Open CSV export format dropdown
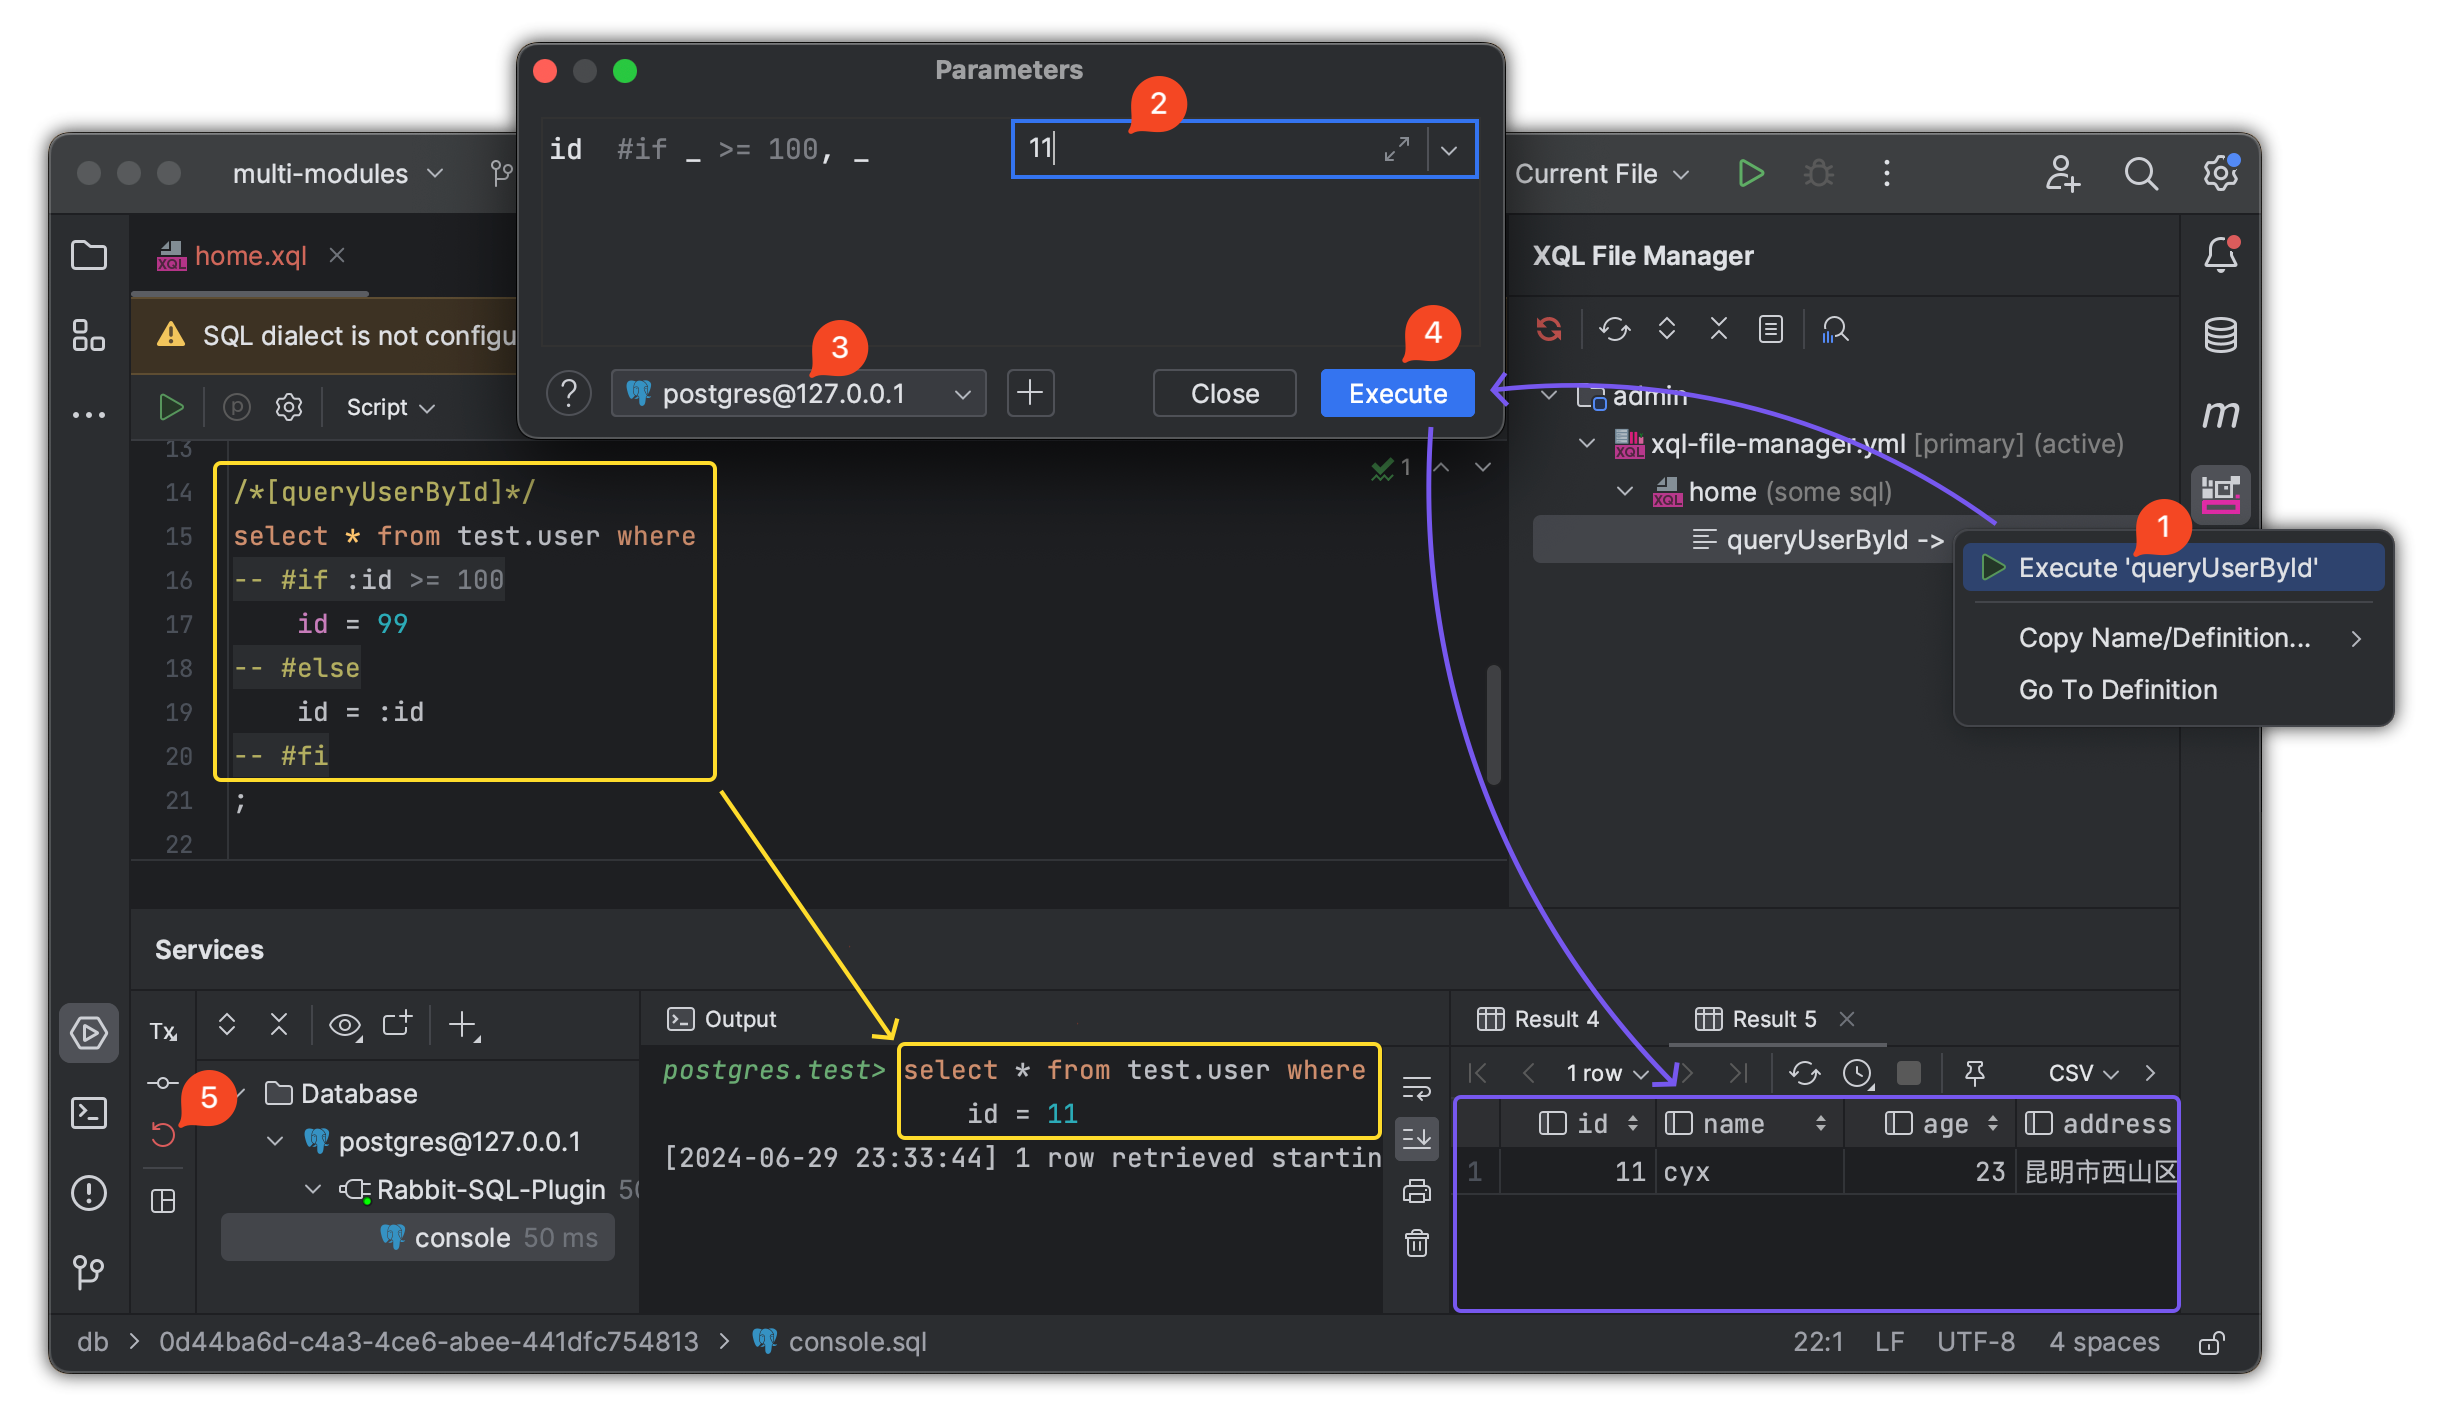The height and width of the screenshot is (1428, 2441). 2083,1073
